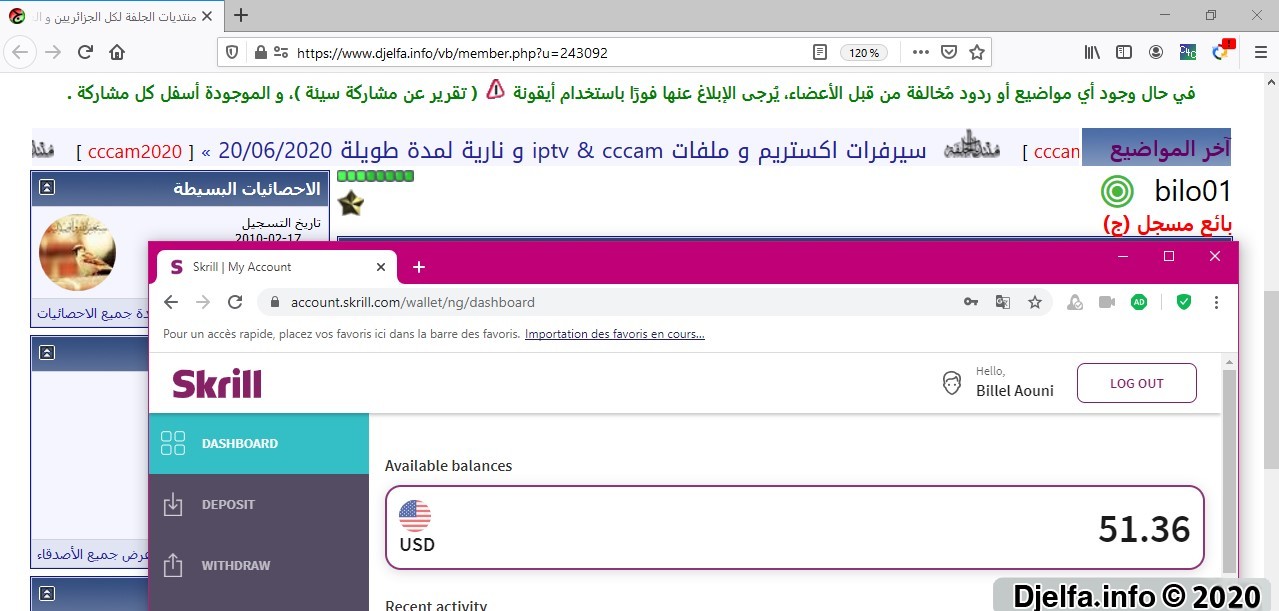Viewport: 1279px width, 611px height.
Task: Click the registration date 2010-02-17 text
Action: pyautogui.click(x=268, y=239)
